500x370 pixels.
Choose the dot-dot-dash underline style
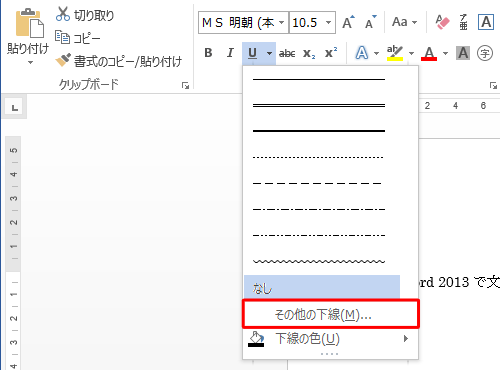click(x=319, y=235)
